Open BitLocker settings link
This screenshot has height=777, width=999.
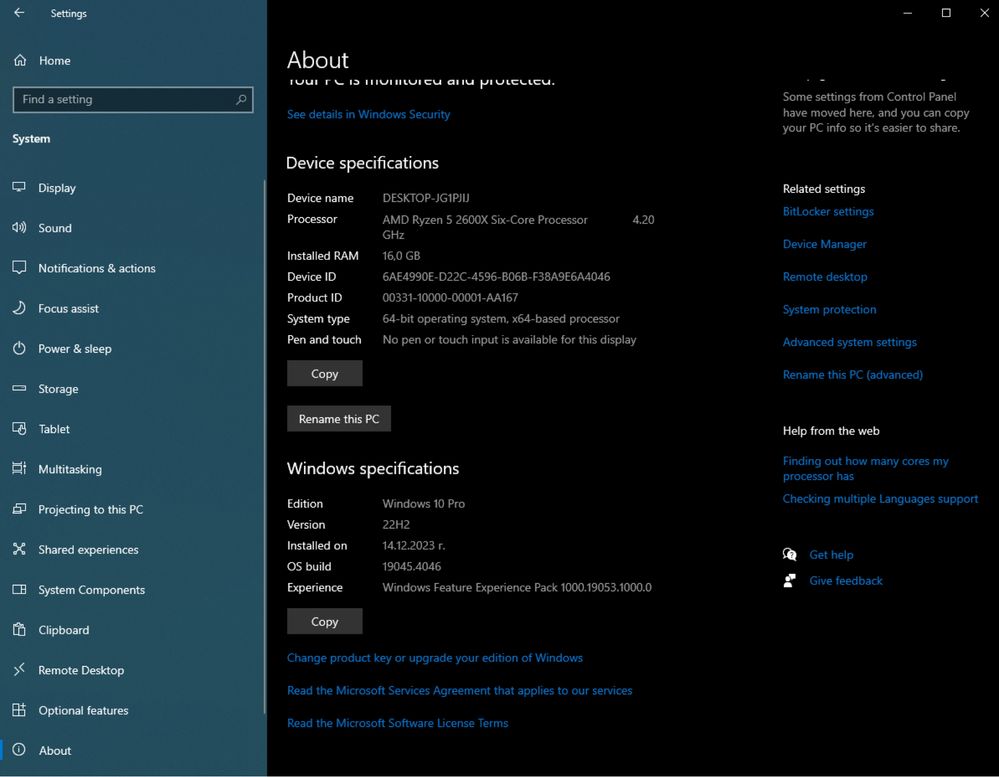tap(828, 211)
